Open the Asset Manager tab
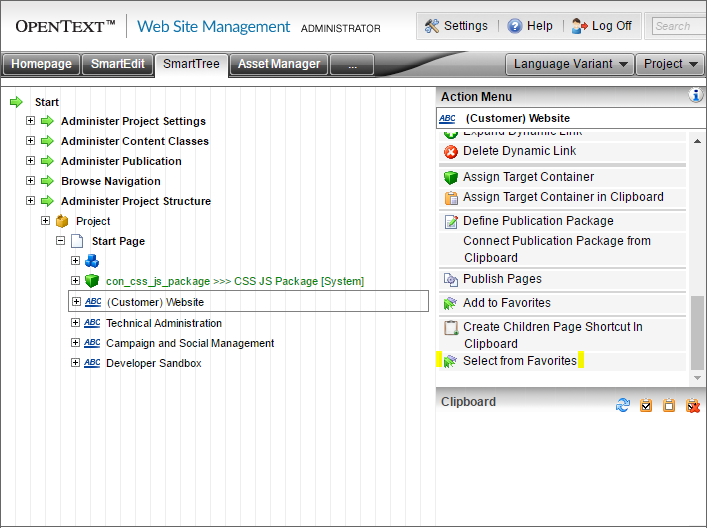The width and height of the screenshot is (707, 528). tap(279, 64)
